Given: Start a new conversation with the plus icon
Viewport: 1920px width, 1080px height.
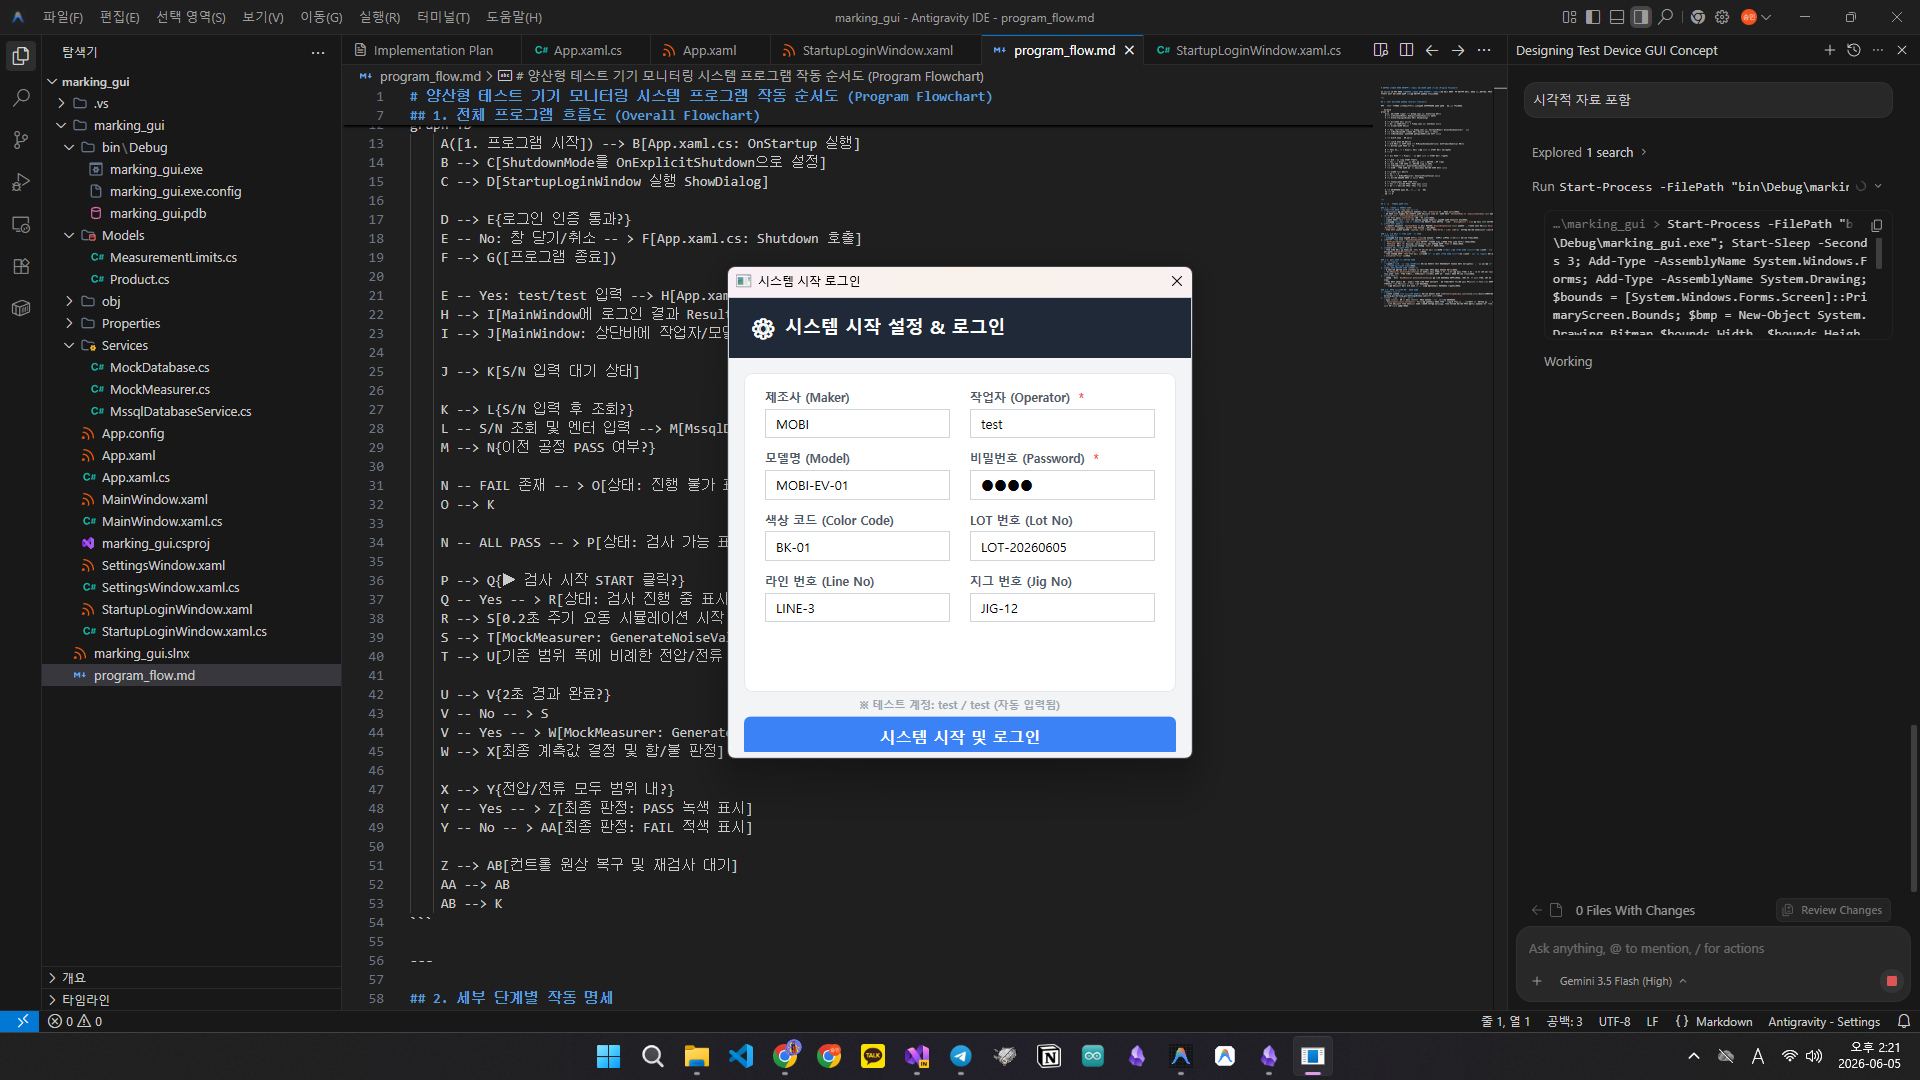Looking at the screenshot, I should tap(1829, 50).
